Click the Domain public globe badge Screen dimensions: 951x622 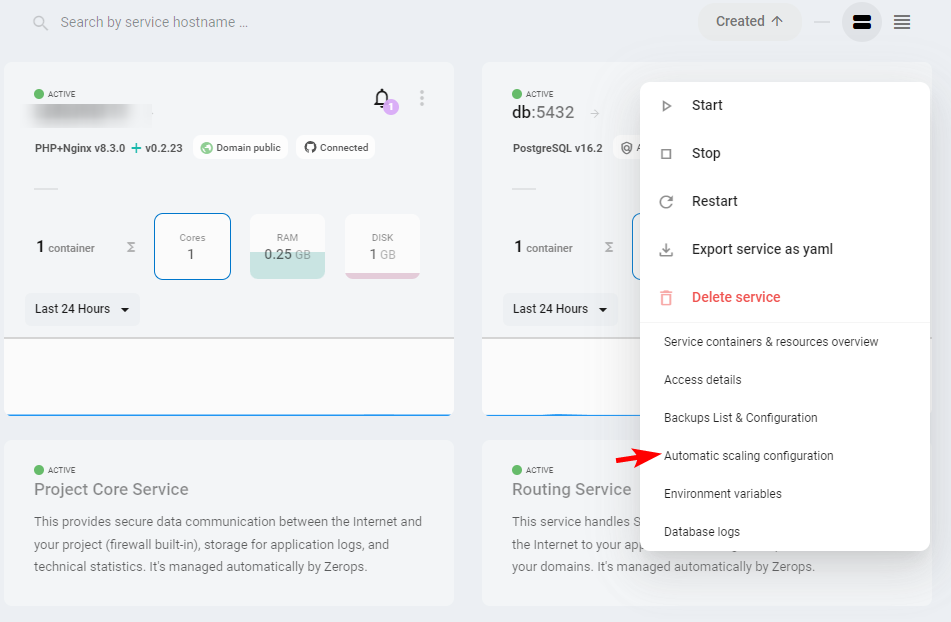point(240,148)
